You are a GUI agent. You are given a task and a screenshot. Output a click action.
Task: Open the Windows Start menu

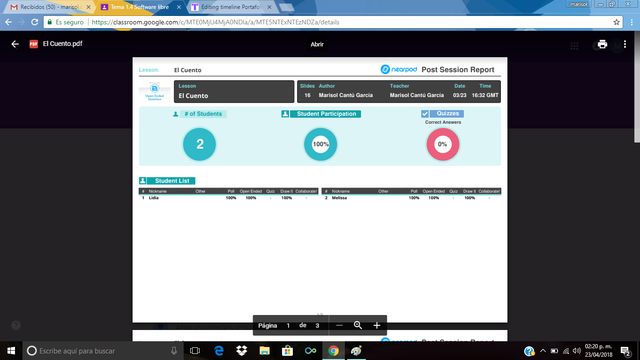tap(11, 351)
